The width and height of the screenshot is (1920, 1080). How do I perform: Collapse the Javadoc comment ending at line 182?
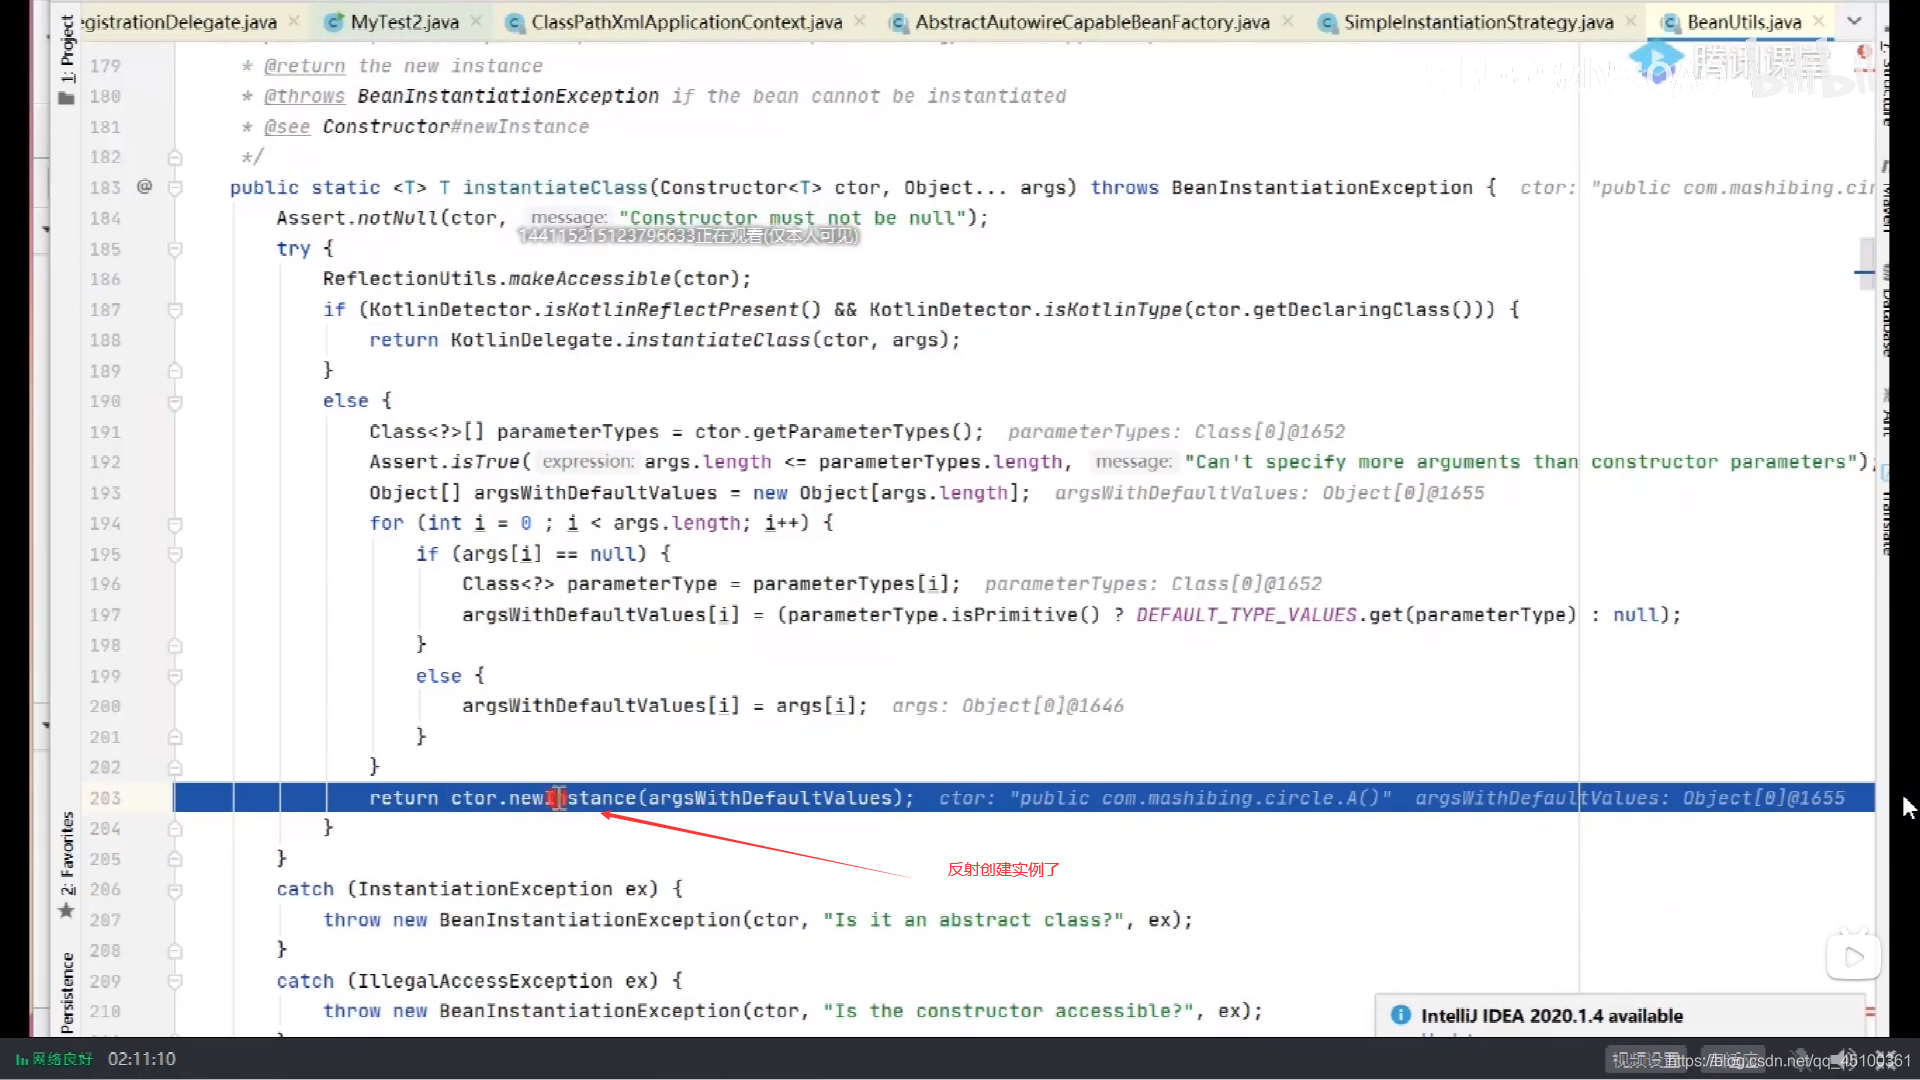(175, 158)
